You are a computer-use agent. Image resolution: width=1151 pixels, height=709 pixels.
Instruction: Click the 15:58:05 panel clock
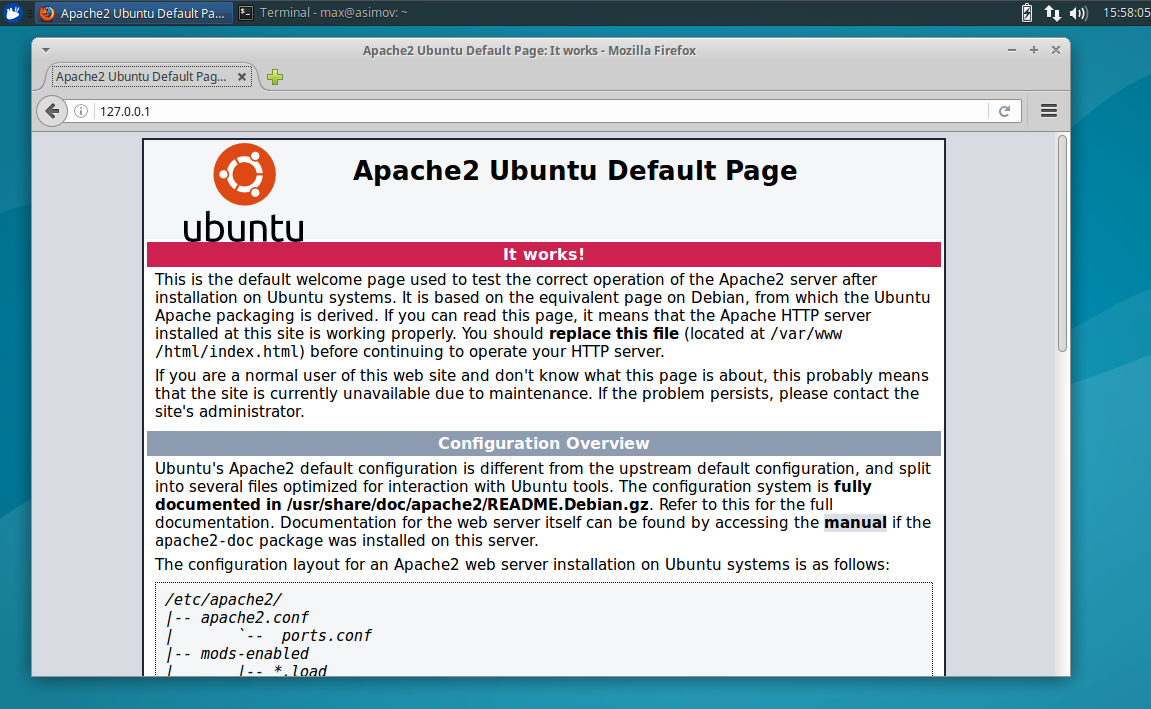click(1126, 12)
